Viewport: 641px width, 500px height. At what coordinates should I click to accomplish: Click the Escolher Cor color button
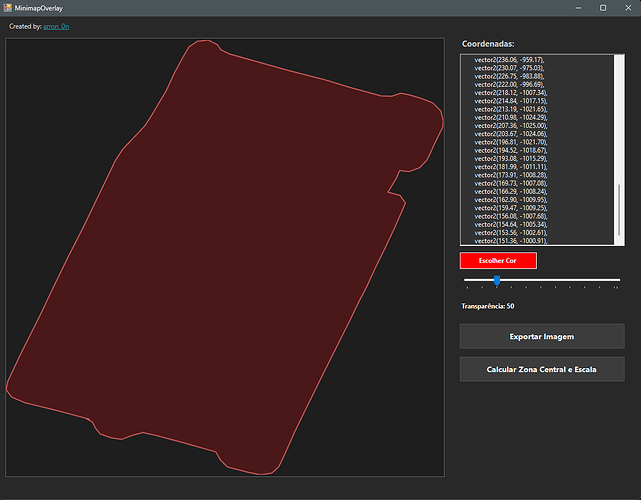pos(497,260)
